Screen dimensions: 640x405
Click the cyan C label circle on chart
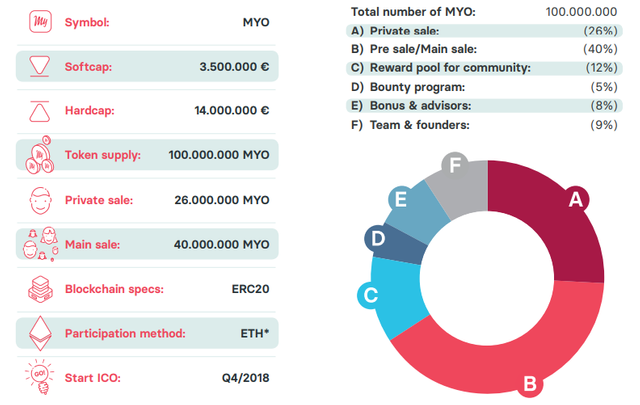(x=370, y=295)
